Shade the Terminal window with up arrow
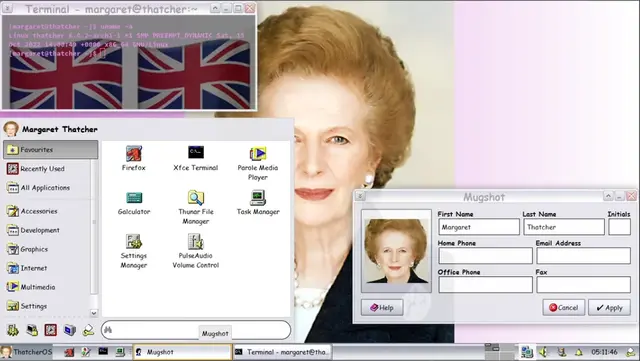Screen dimensions: 640x361 click(x=215, y=8)
